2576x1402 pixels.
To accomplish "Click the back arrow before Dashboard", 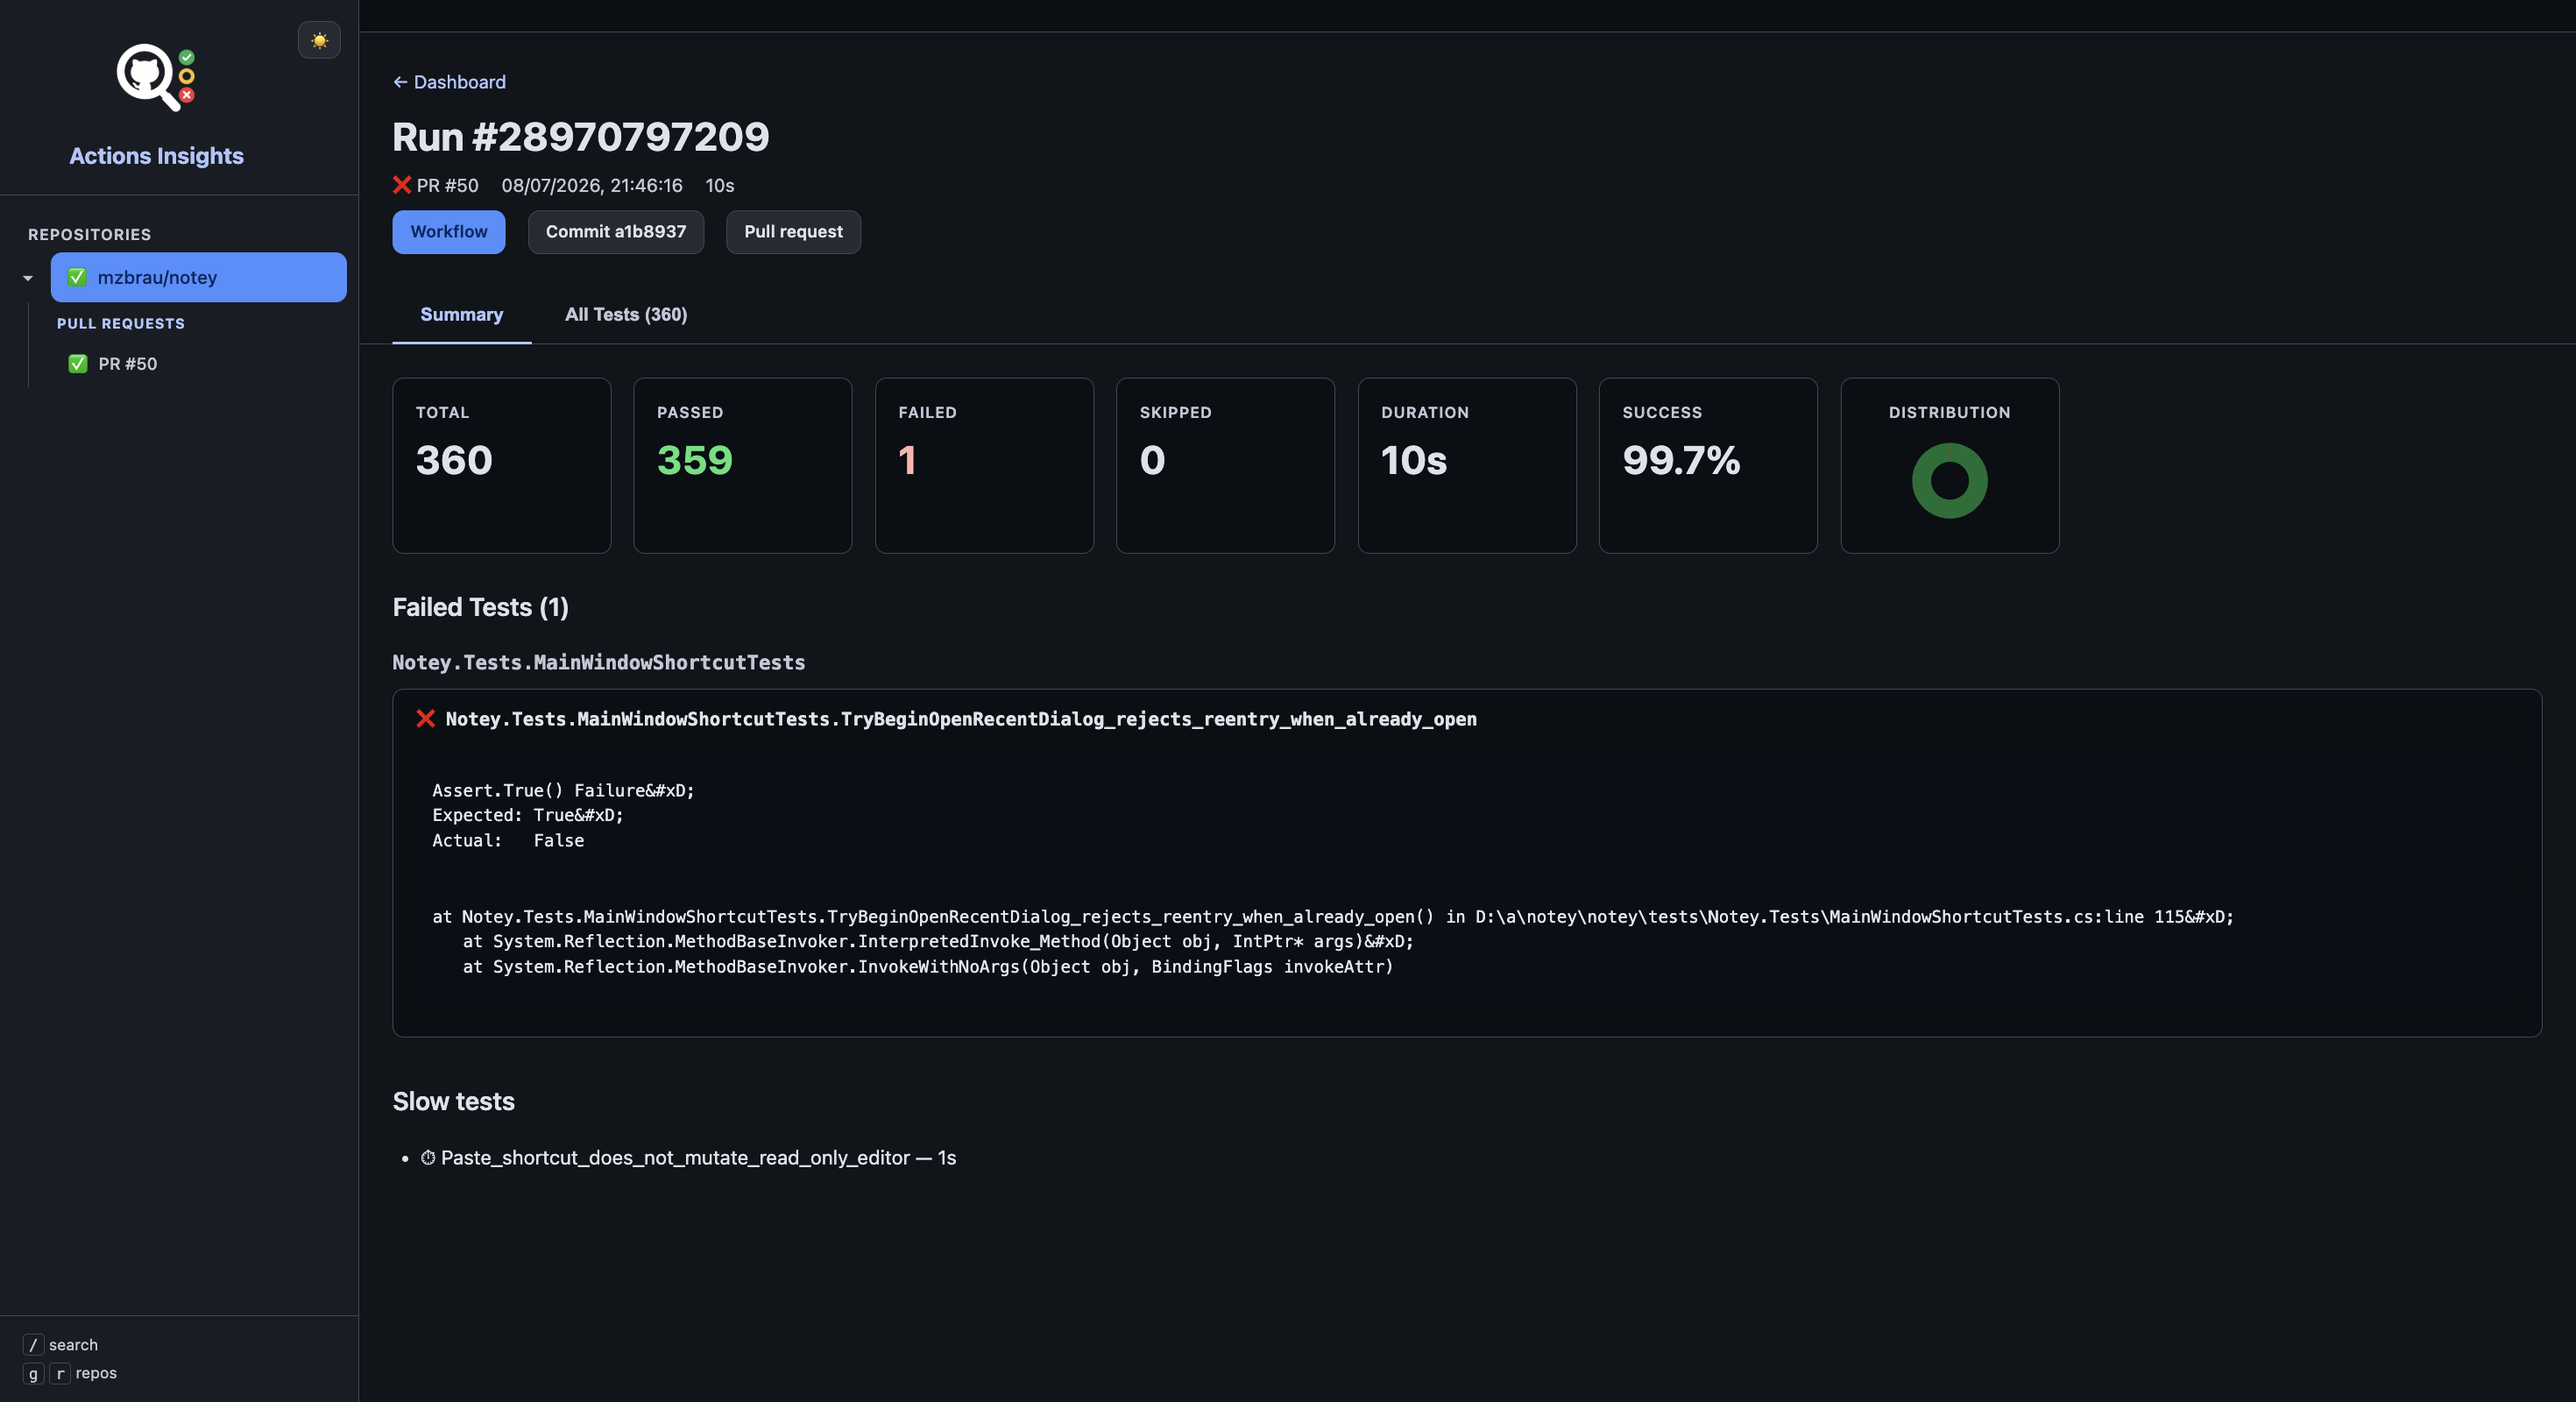I will point(400,82).
